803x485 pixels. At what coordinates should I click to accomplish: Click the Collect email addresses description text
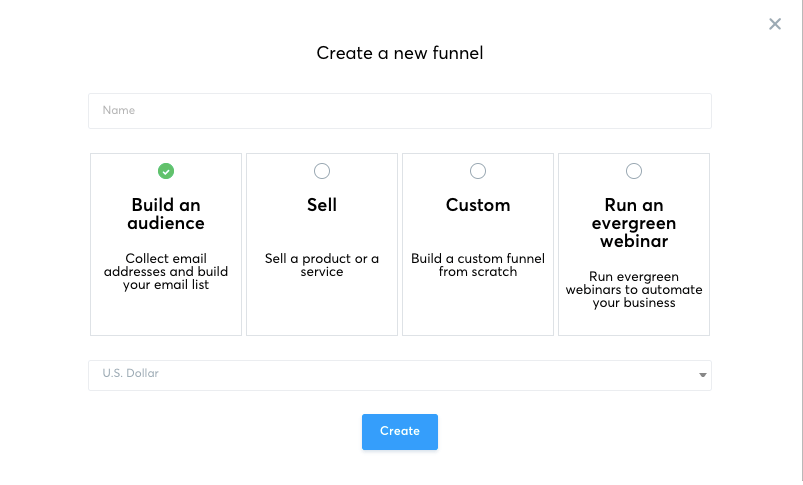tap(166, 272)
